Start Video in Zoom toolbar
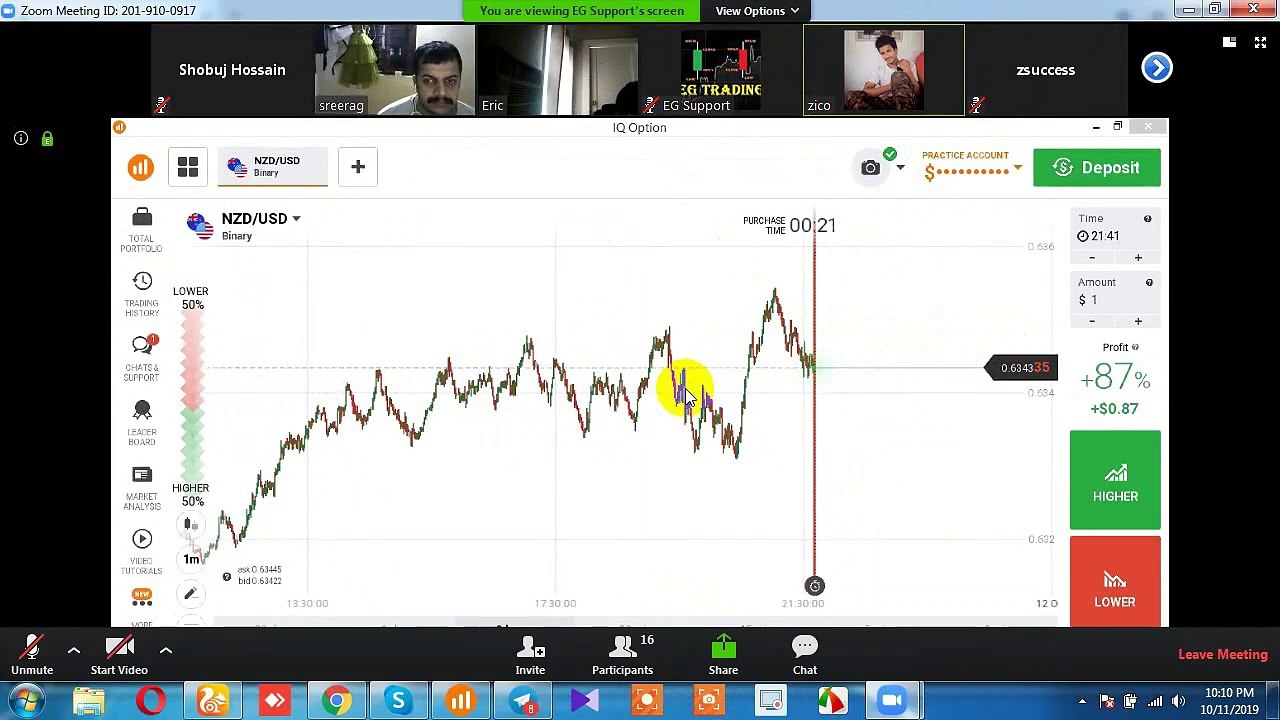1280x720 pixels. tap(119, 656)
